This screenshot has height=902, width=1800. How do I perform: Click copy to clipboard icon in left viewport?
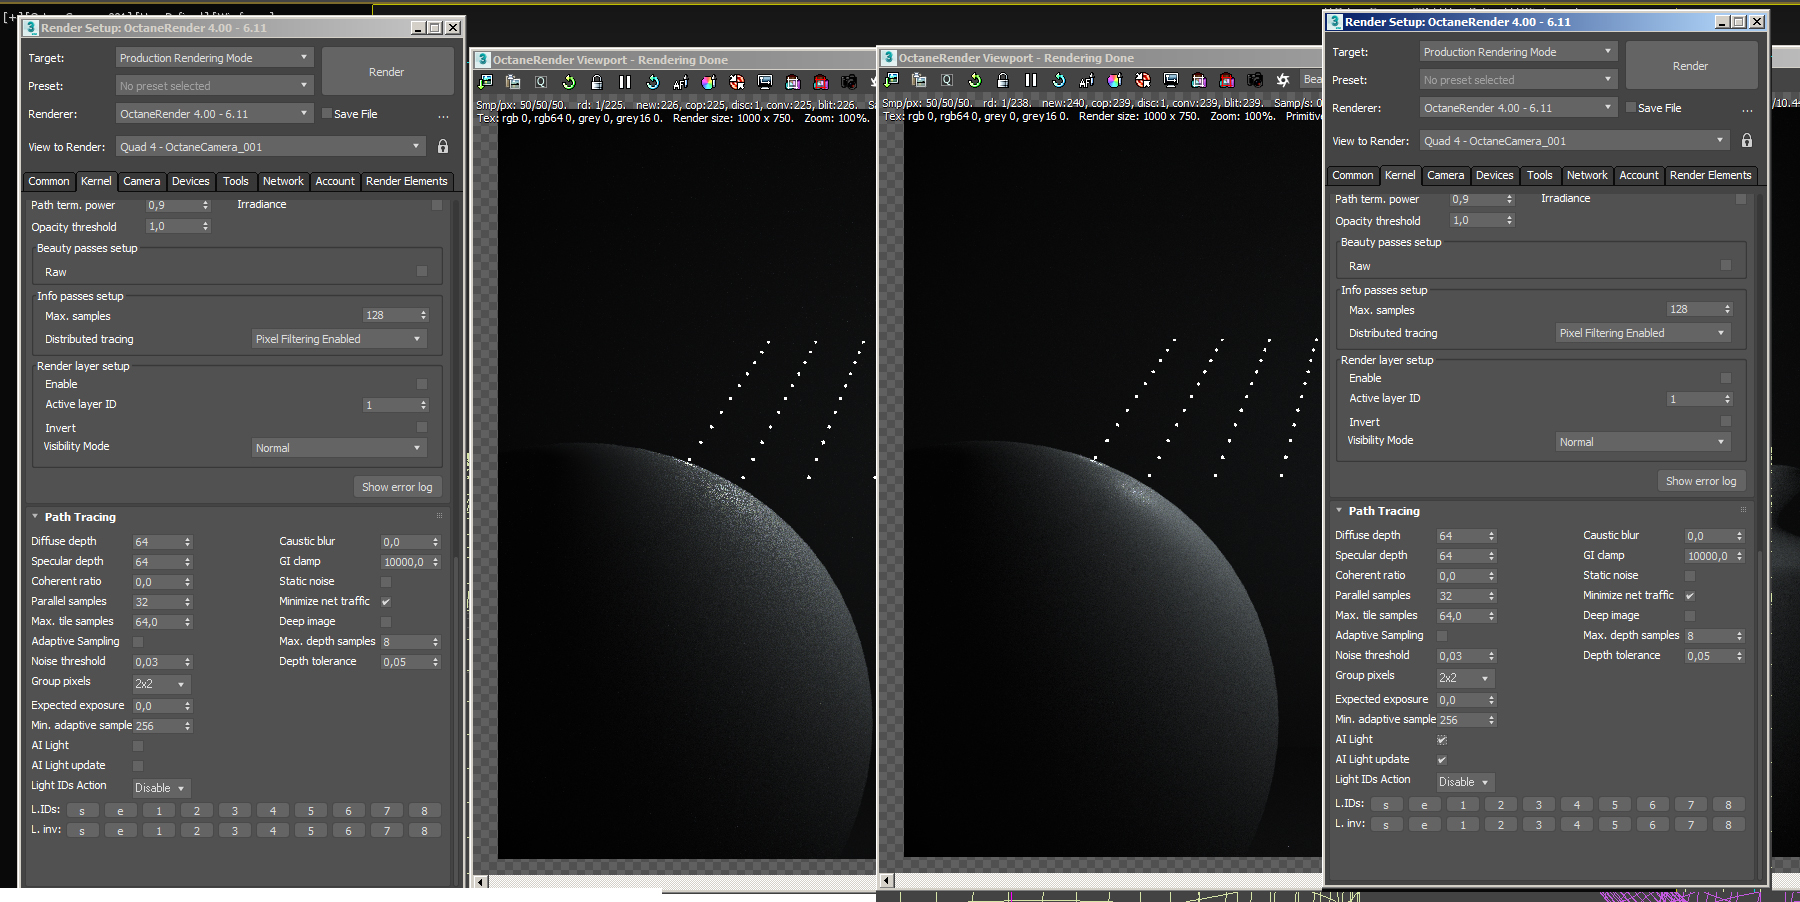[x=513, y=82]
